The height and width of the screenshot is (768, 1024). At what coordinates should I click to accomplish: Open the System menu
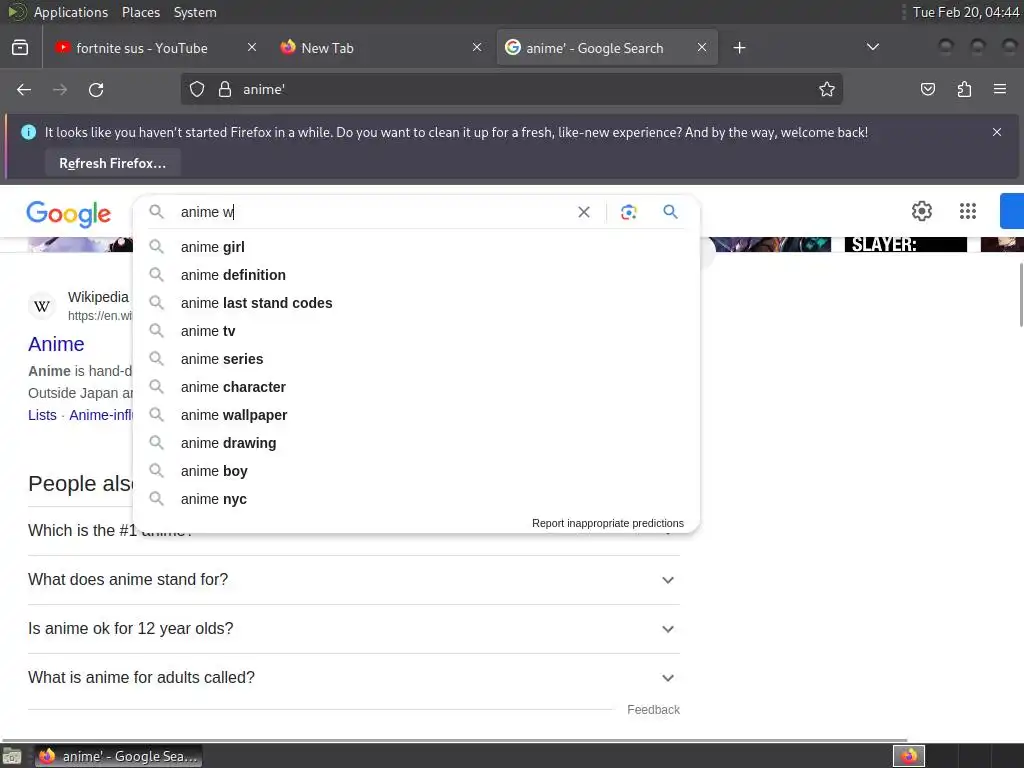click(195, 12)
